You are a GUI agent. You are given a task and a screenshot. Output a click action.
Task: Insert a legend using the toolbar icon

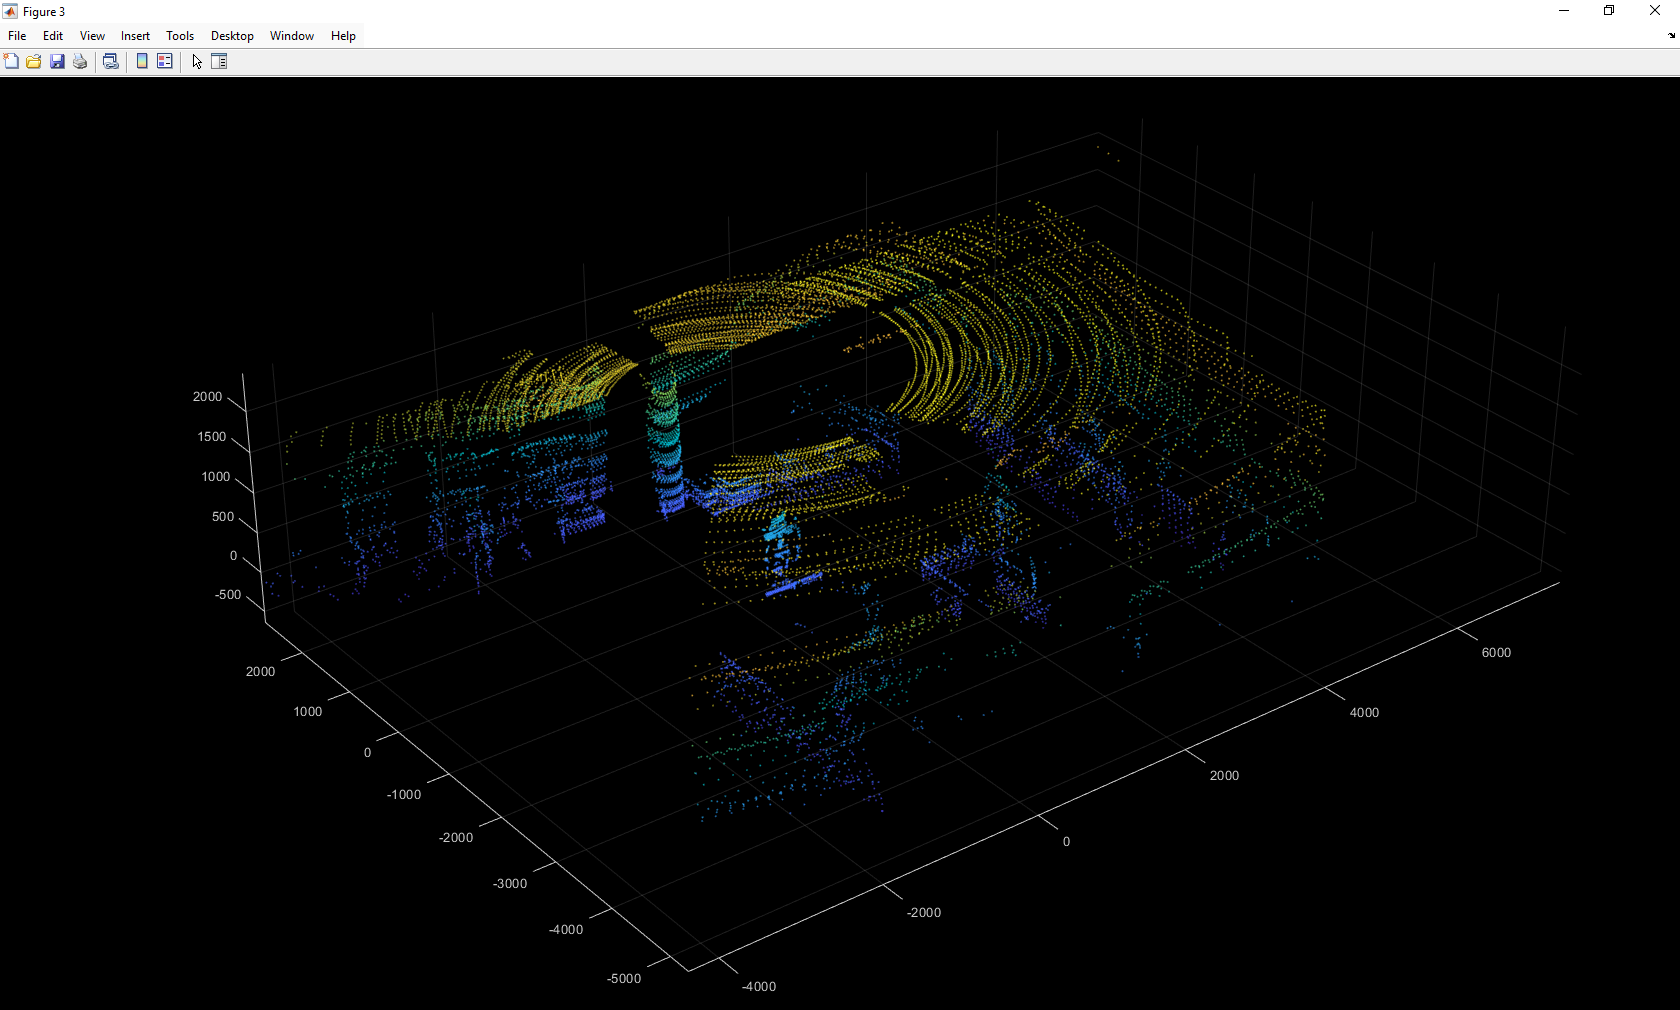pos(165,62)
